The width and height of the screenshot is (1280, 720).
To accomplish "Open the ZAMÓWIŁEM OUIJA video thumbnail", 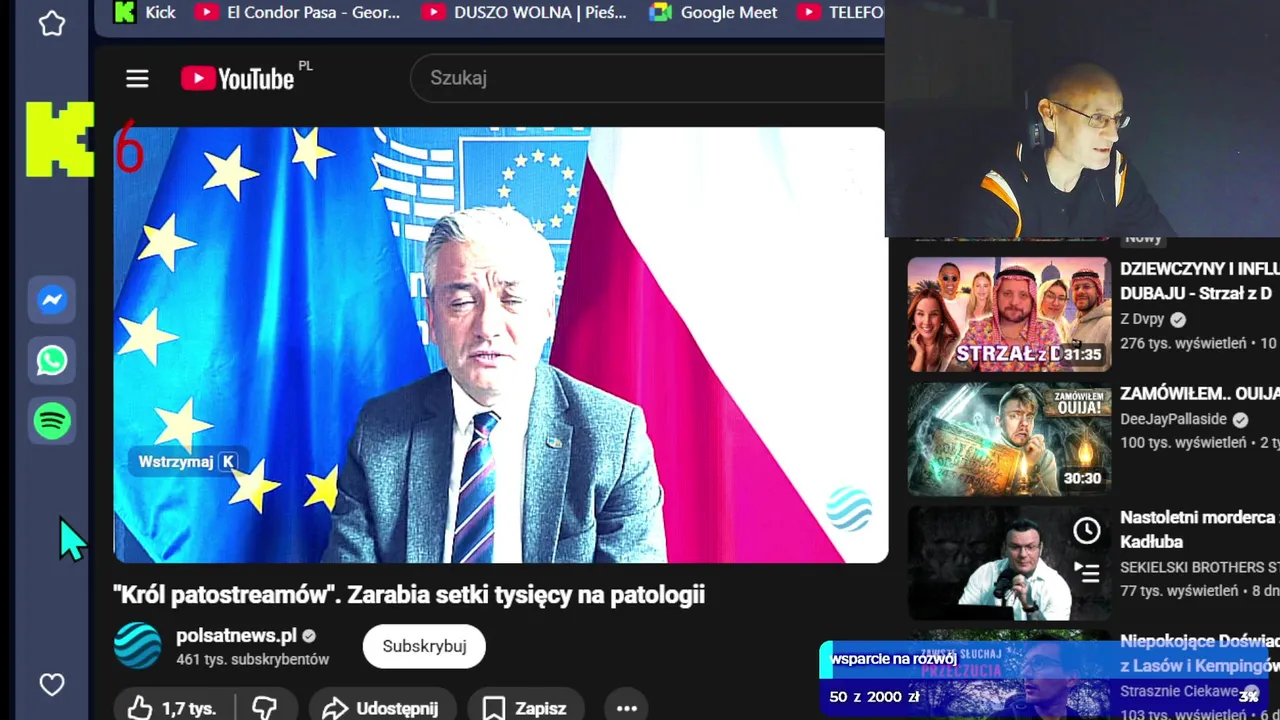I will [1009, 439].
